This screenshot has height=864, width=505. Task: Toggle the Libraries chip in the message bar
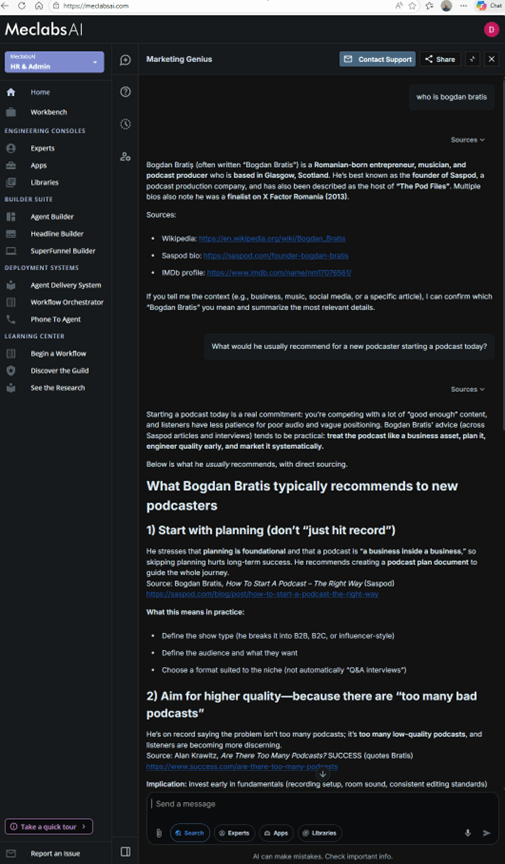(320, 833)
